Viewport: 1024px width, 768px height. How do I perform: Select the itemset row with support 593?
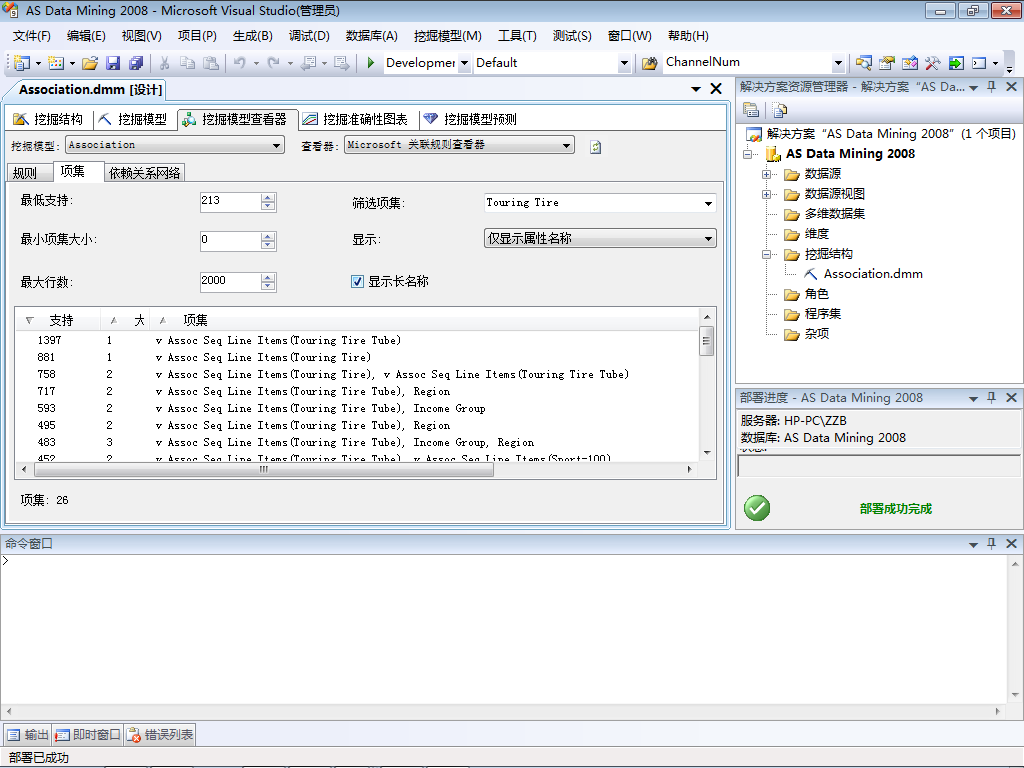coord(357,408)
